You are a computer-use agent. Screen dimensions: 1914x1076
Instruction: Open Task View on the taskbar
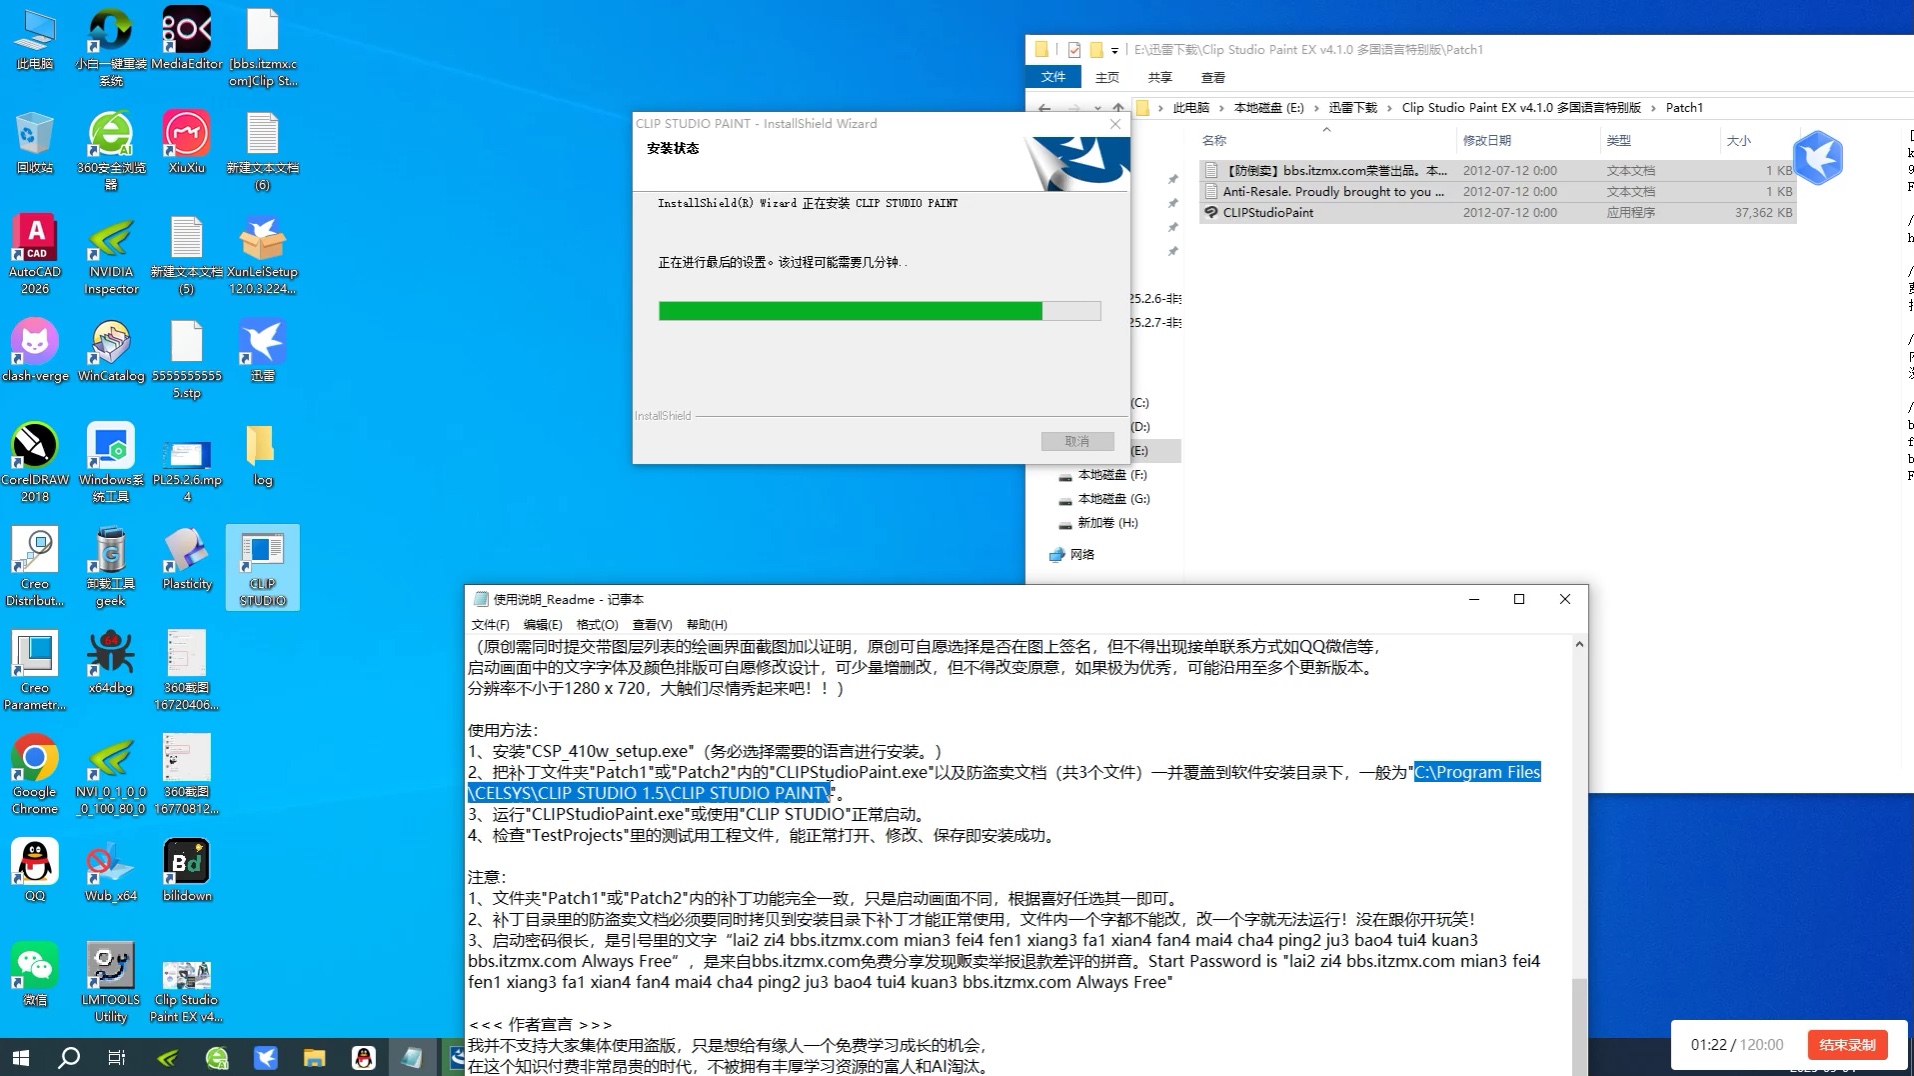117,1057
